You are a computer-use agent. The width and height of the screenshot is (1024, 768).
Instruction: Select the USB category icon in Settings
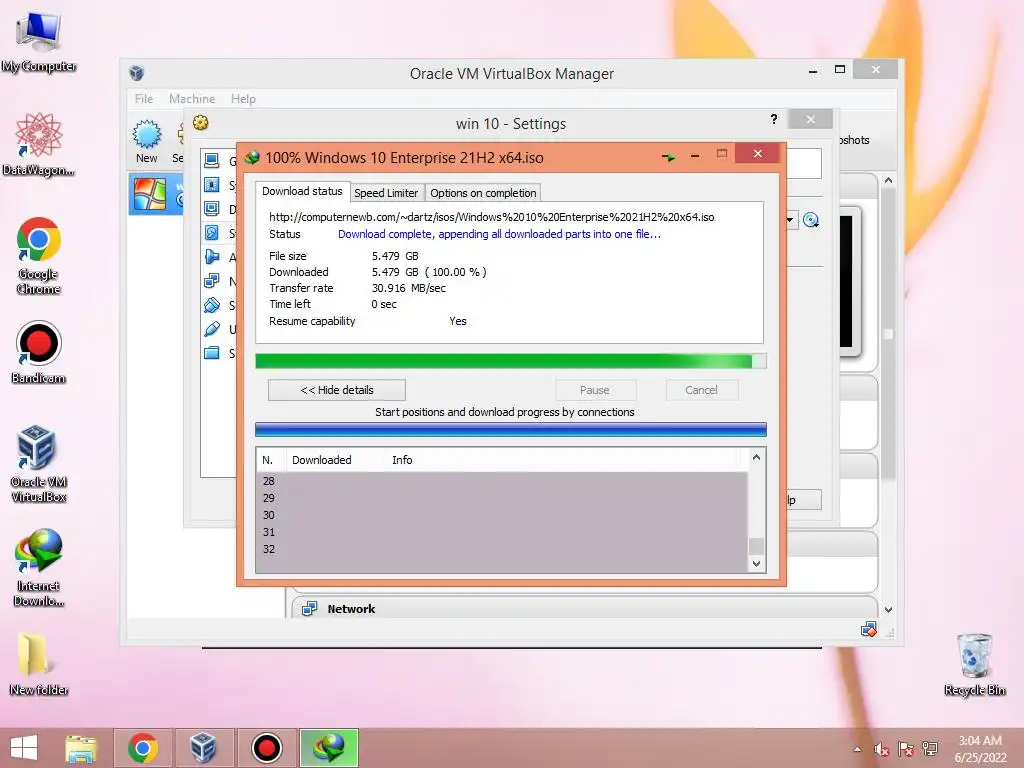point(212,329)
